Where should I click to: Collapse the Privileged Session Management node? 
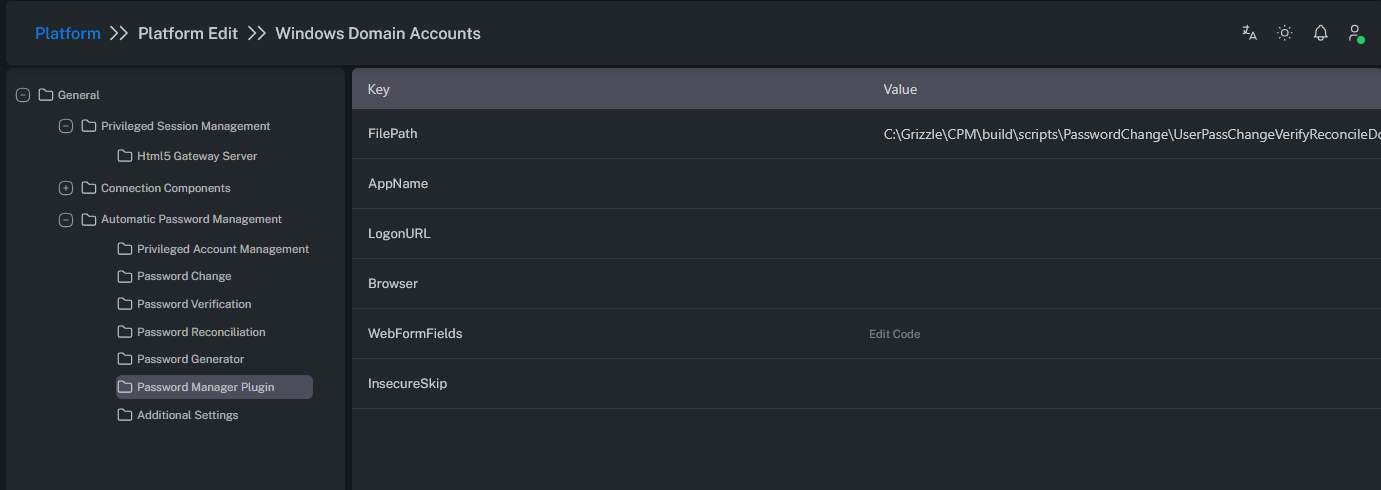[x=66, y=126]
